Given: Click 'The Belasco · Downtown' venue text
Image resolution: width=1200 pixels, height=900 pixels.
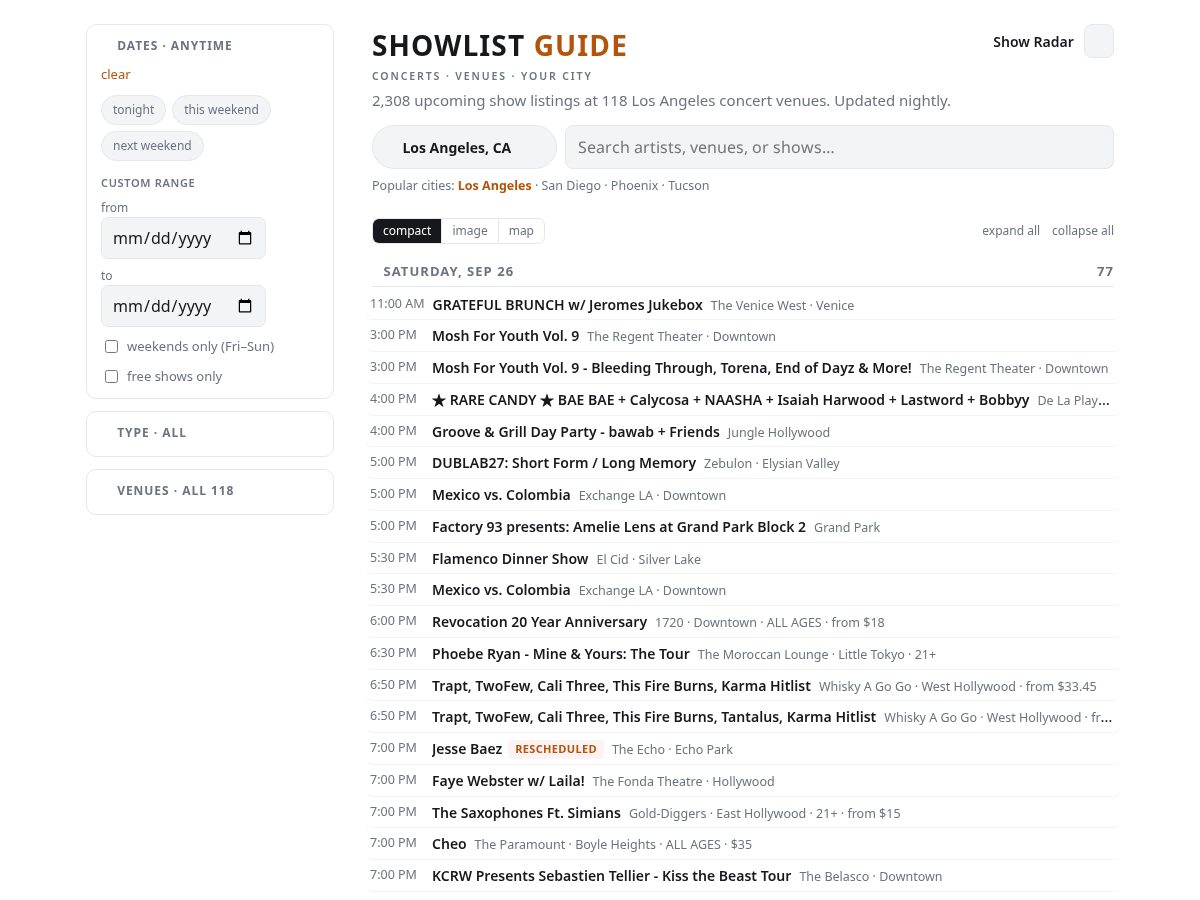Looking at the screenshot, I should [x=871, y=877].
